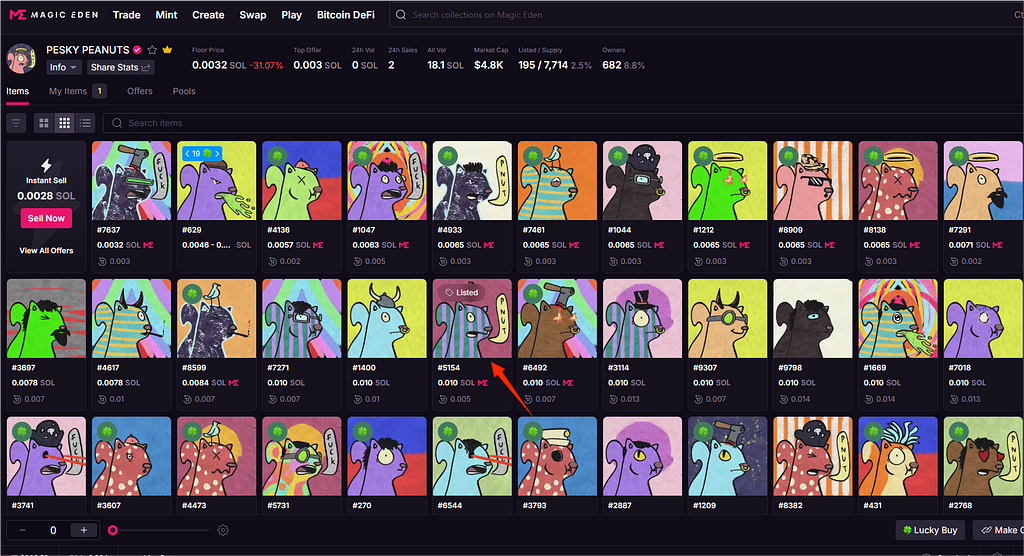Switch to the Offers tab
Screen dimensions: 1024x556
pos(140,91)
